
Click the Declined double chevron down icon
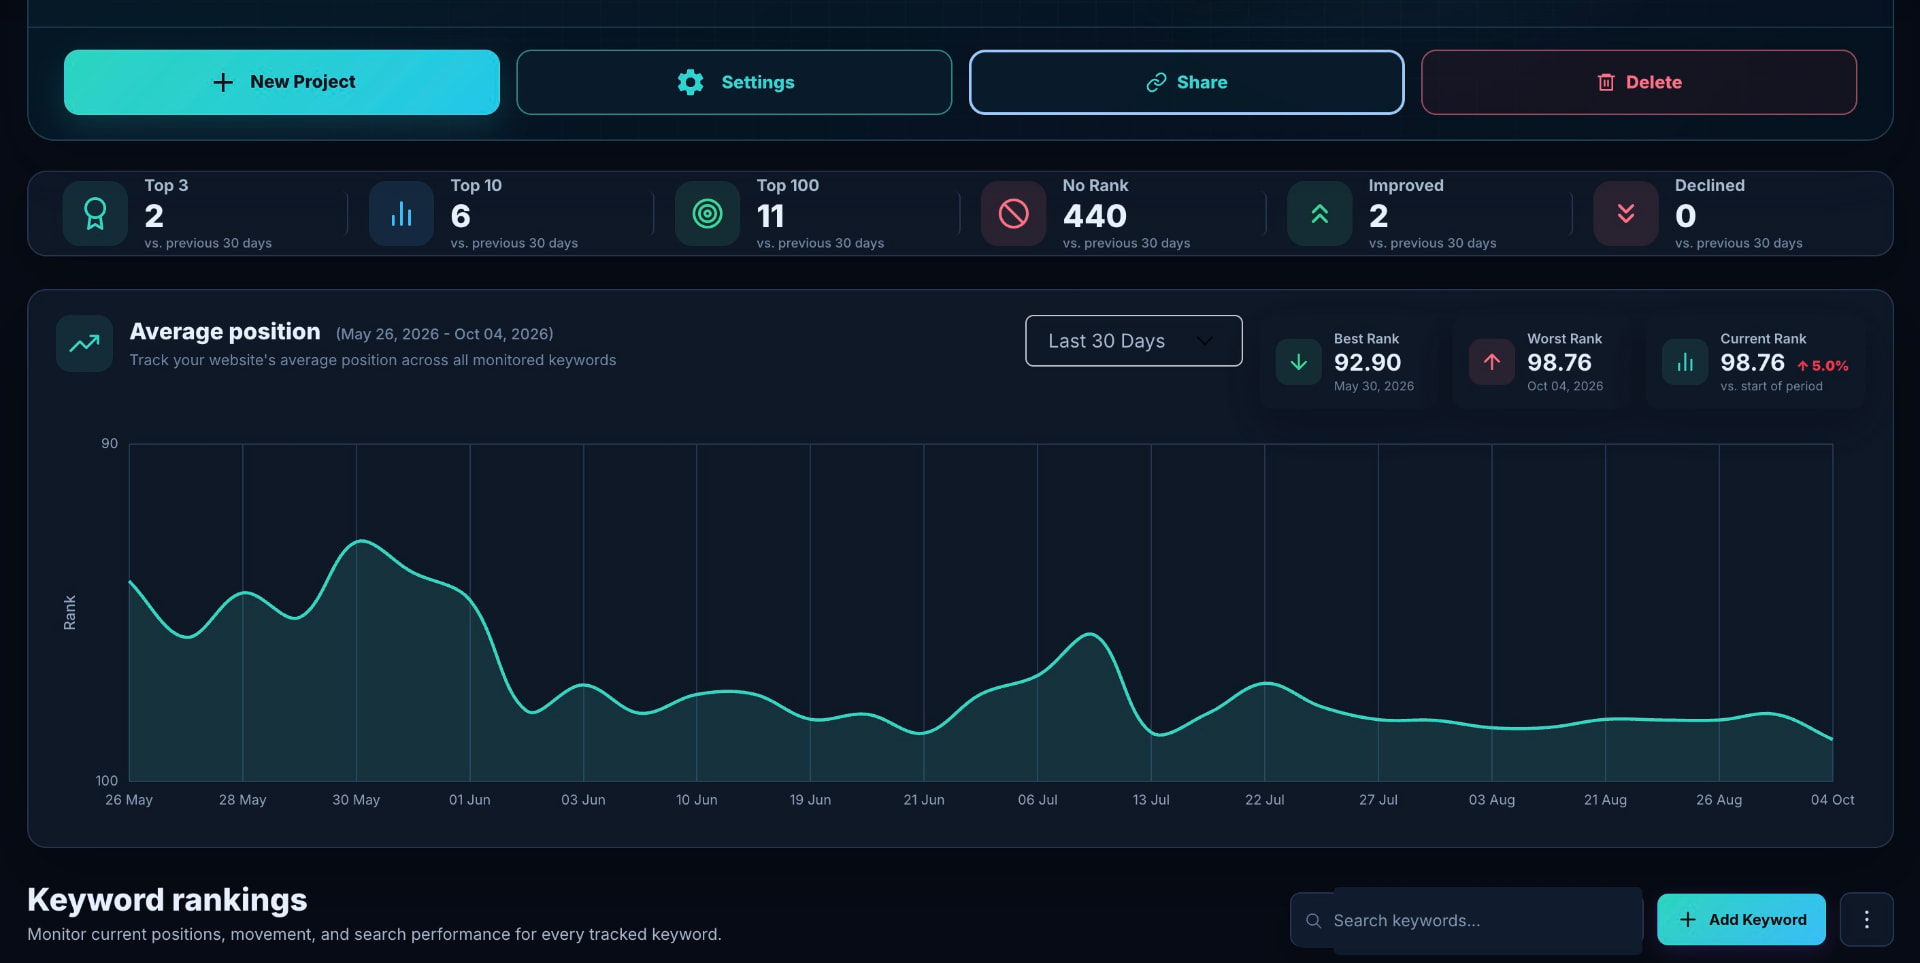coord(1625,214)
